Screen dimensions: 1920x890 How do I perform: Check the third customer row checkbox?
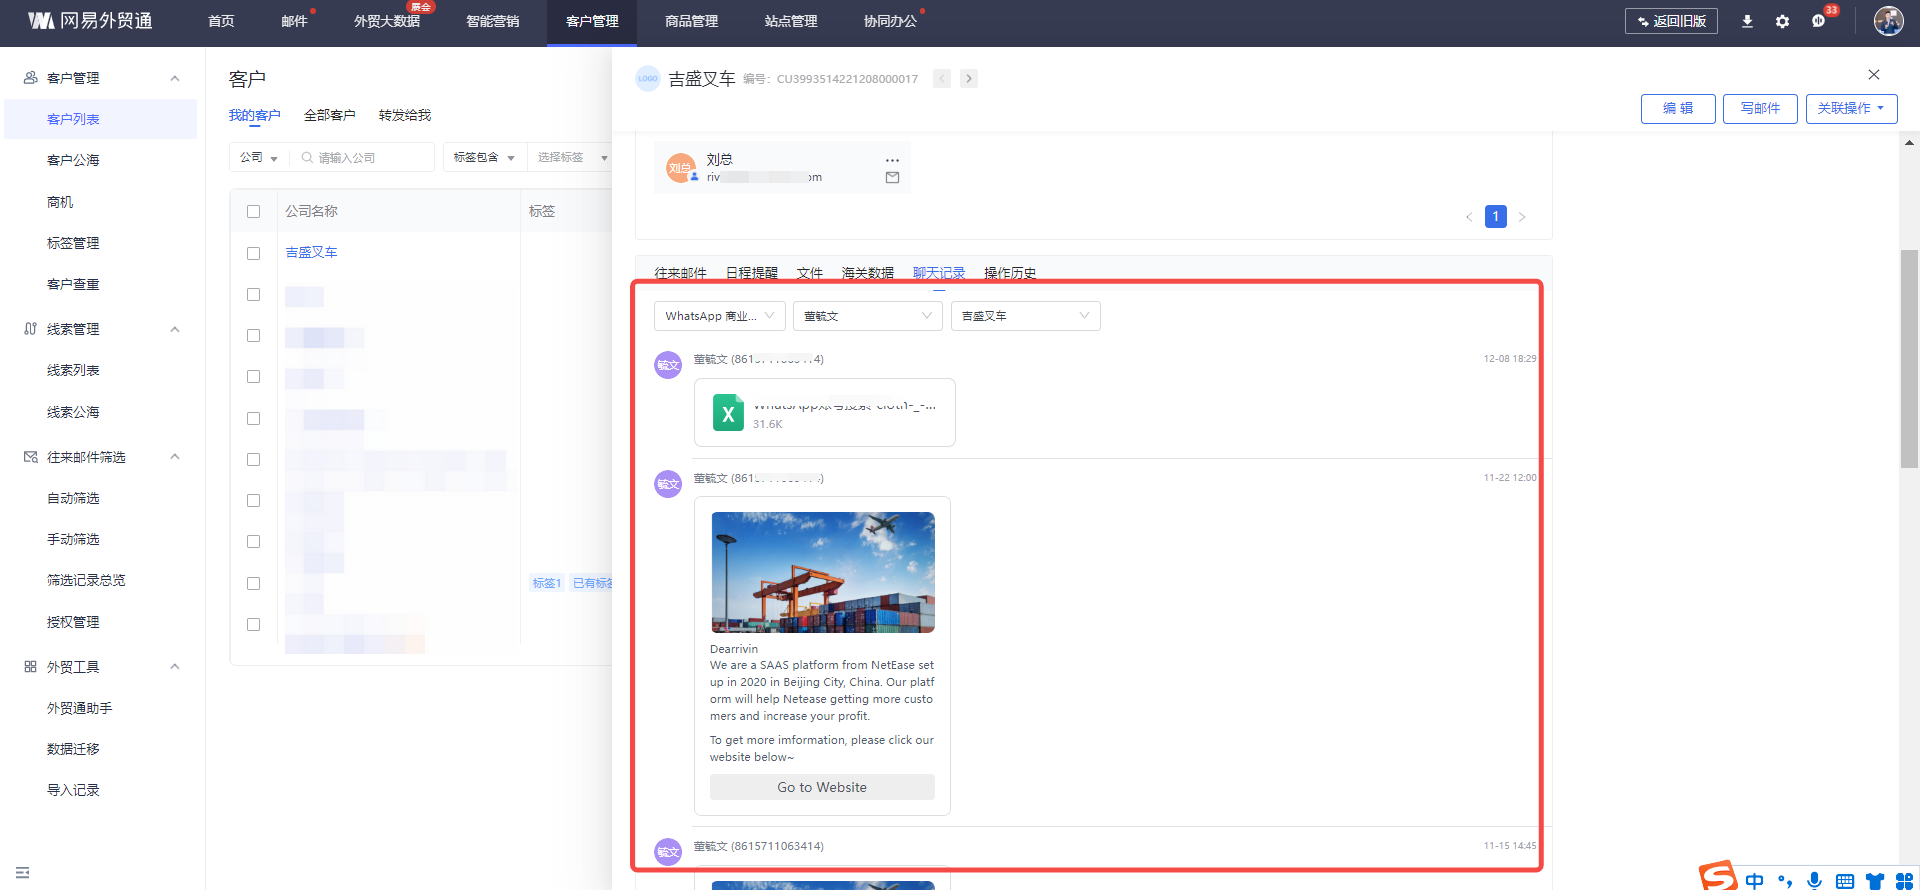253,336
